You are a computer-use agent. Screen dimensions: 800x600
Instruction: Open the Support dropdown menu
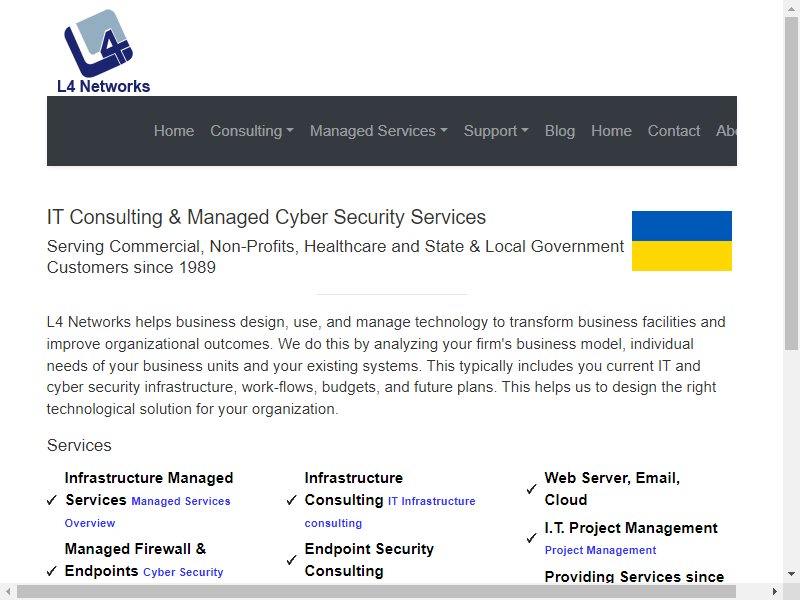coord(496,131)
